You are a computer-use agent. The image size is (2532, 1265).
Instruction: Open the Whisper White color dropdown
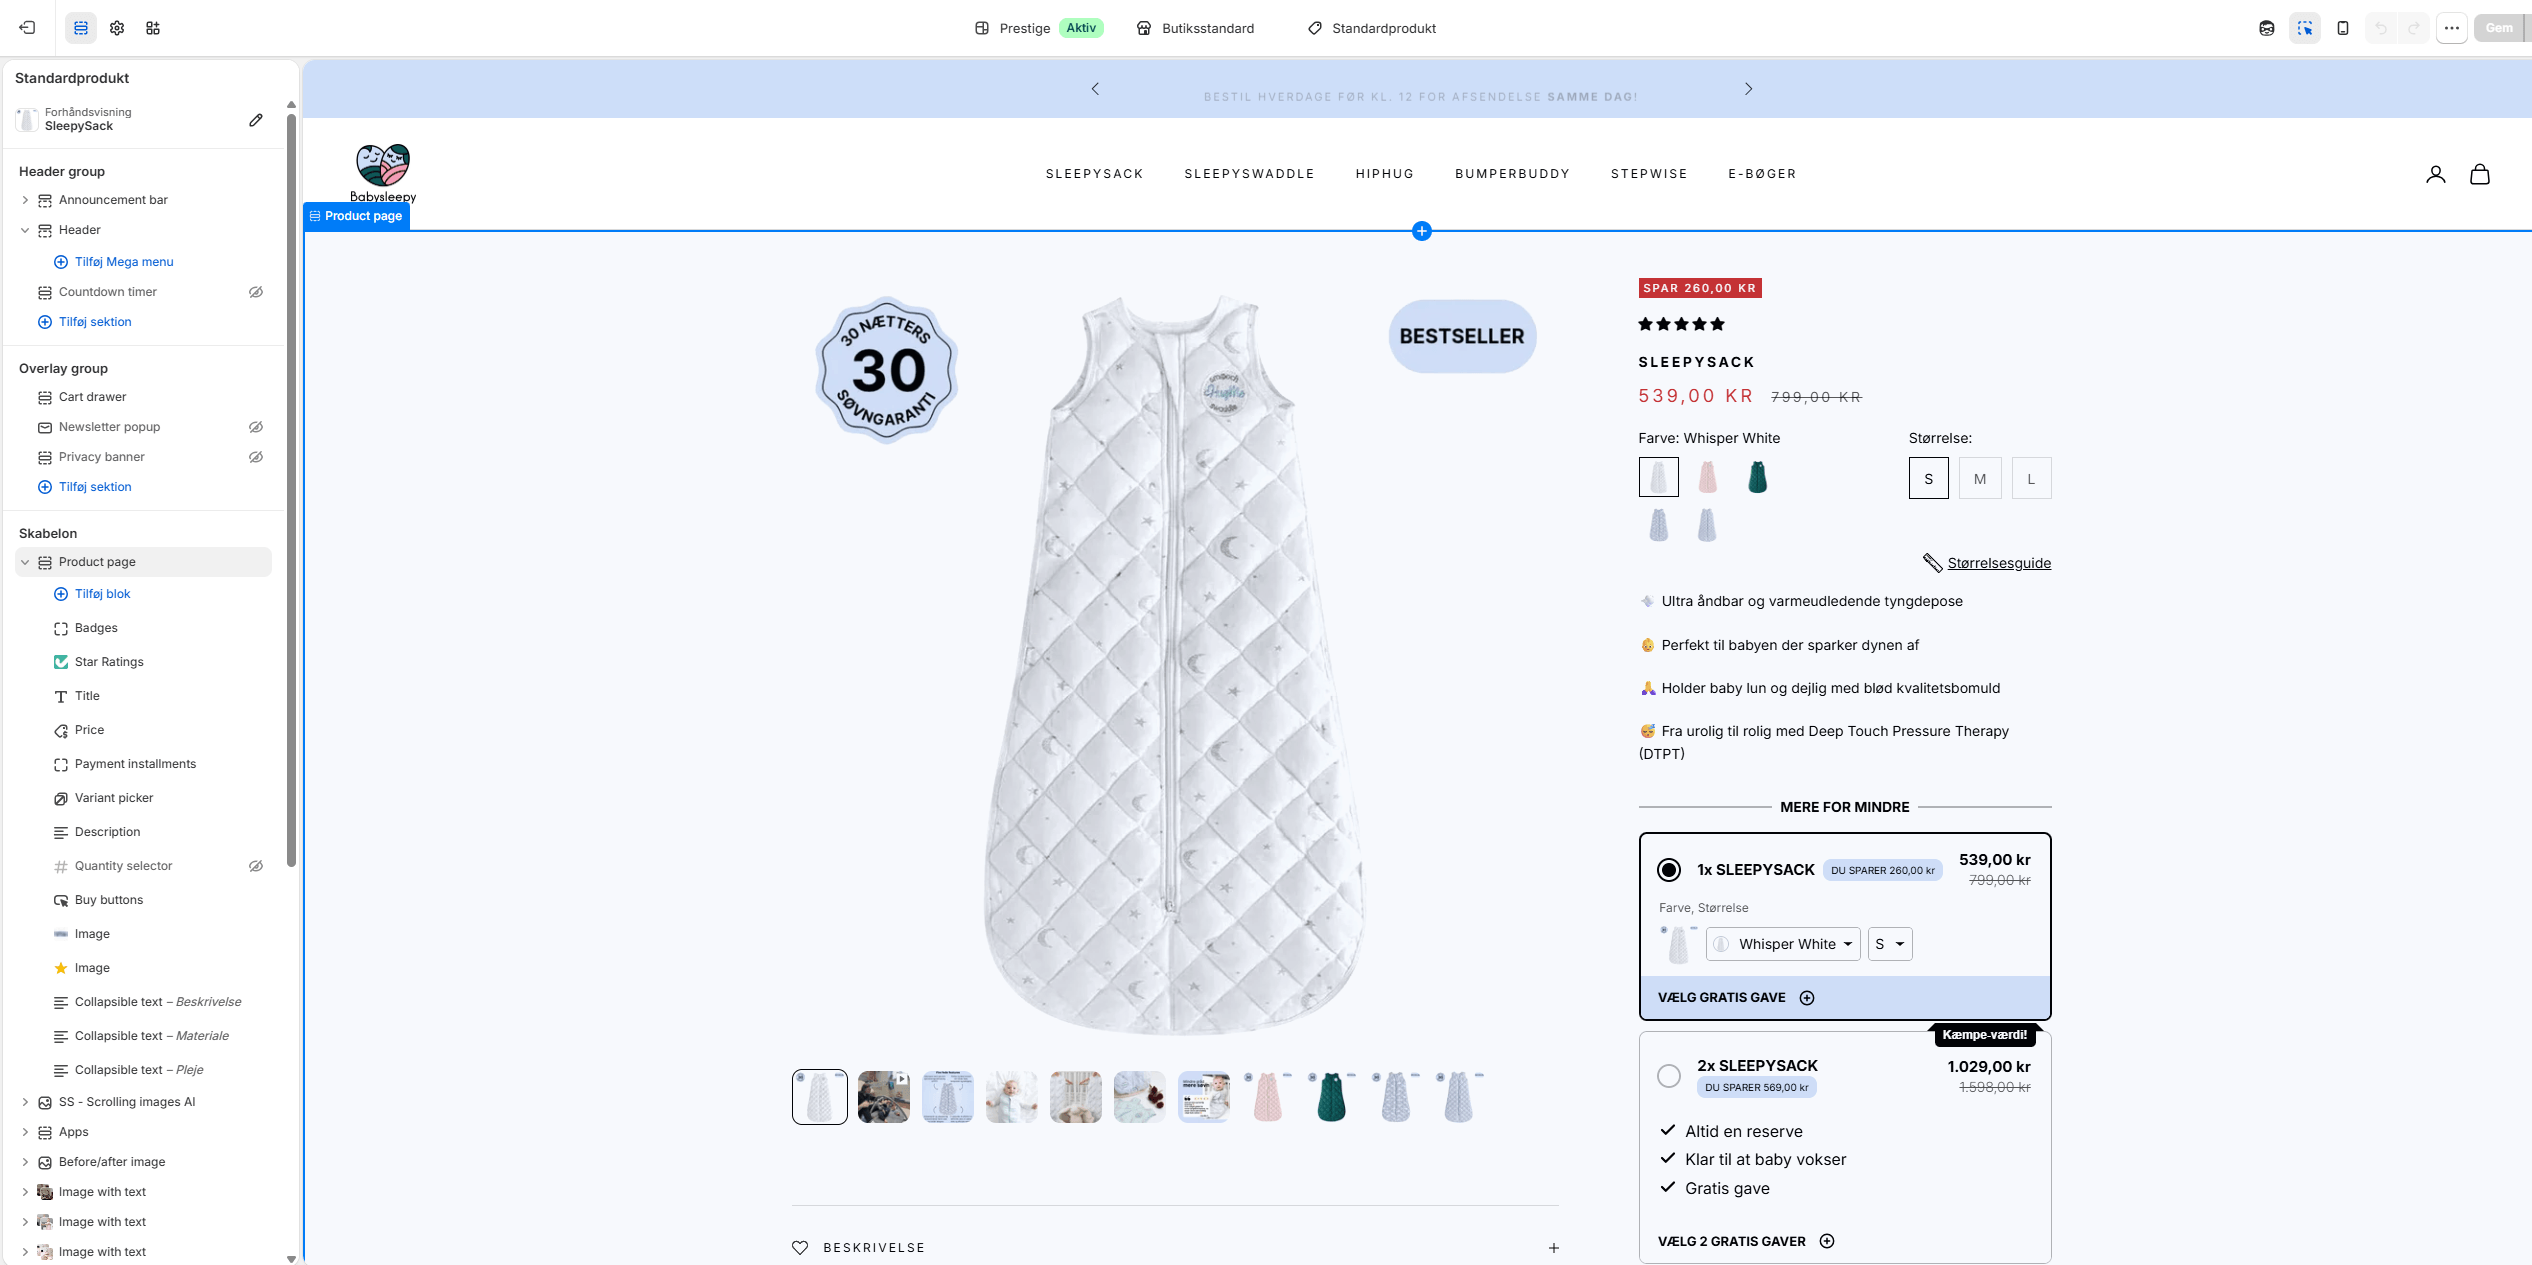1783,944
